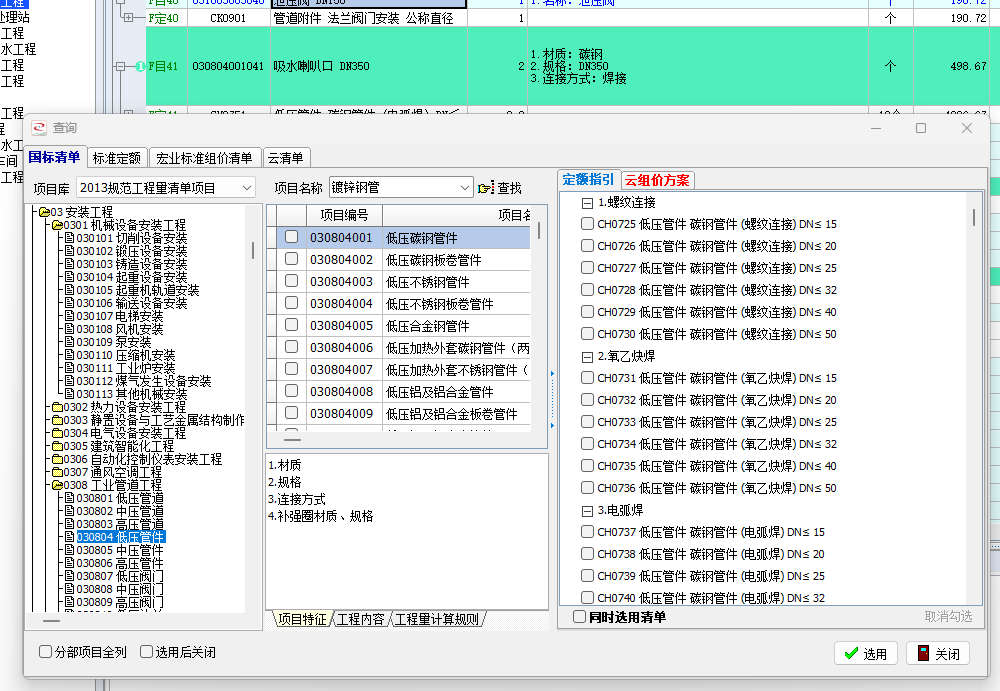Viewport: 1000px width, 691px height.
Task: Open the 工程量计算规则 bottom tab
Action: pyautogui.click(x=437, y=619)
